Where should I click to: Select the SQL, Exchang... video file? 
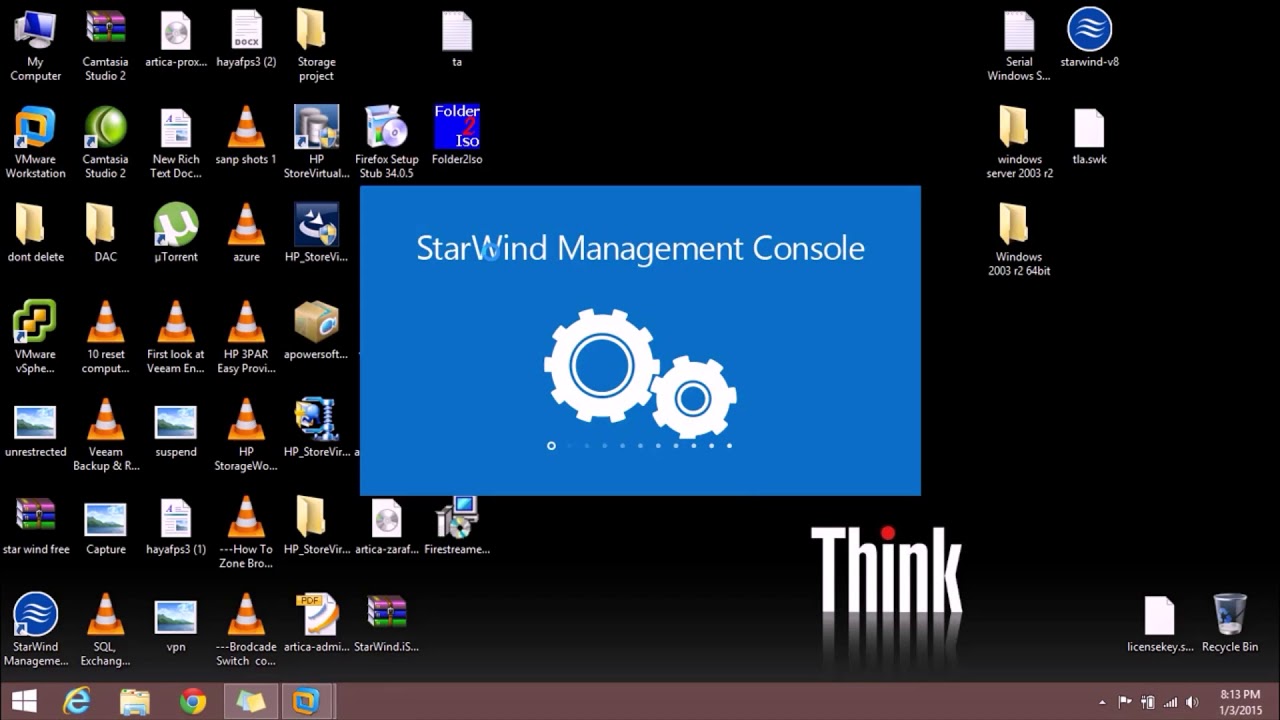(x=105, y=630)
